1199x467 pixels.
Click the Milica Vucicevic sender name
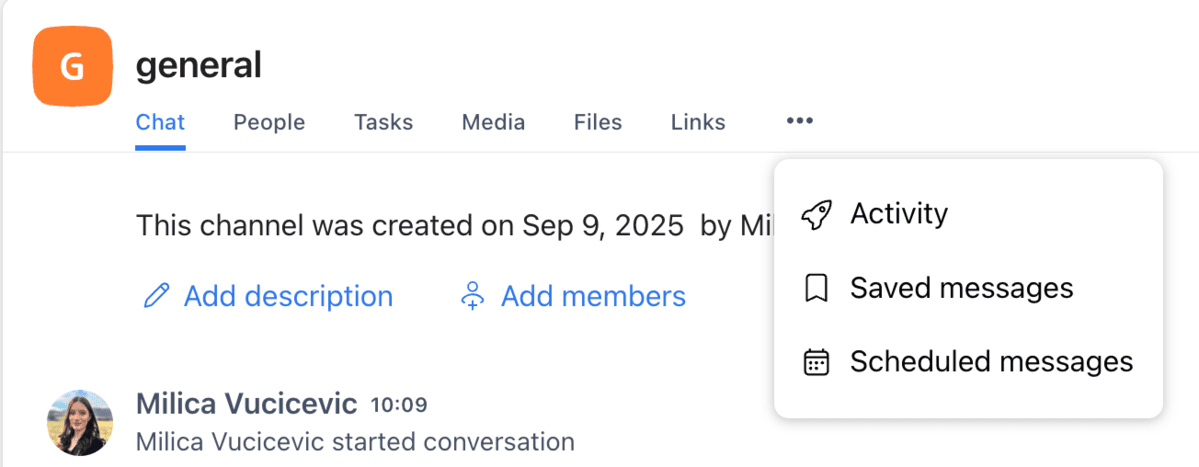[x=246, y=404]
